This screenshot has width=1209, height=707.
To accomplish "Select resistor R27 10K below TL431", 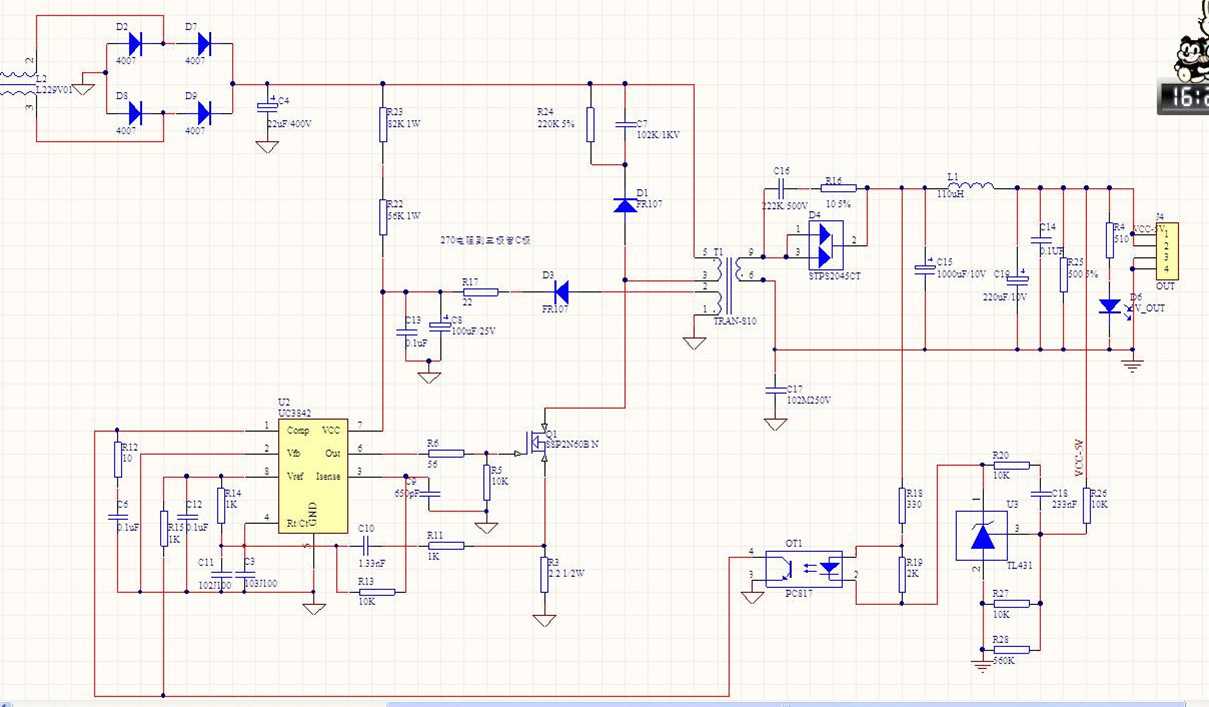I will point(1010,603).
